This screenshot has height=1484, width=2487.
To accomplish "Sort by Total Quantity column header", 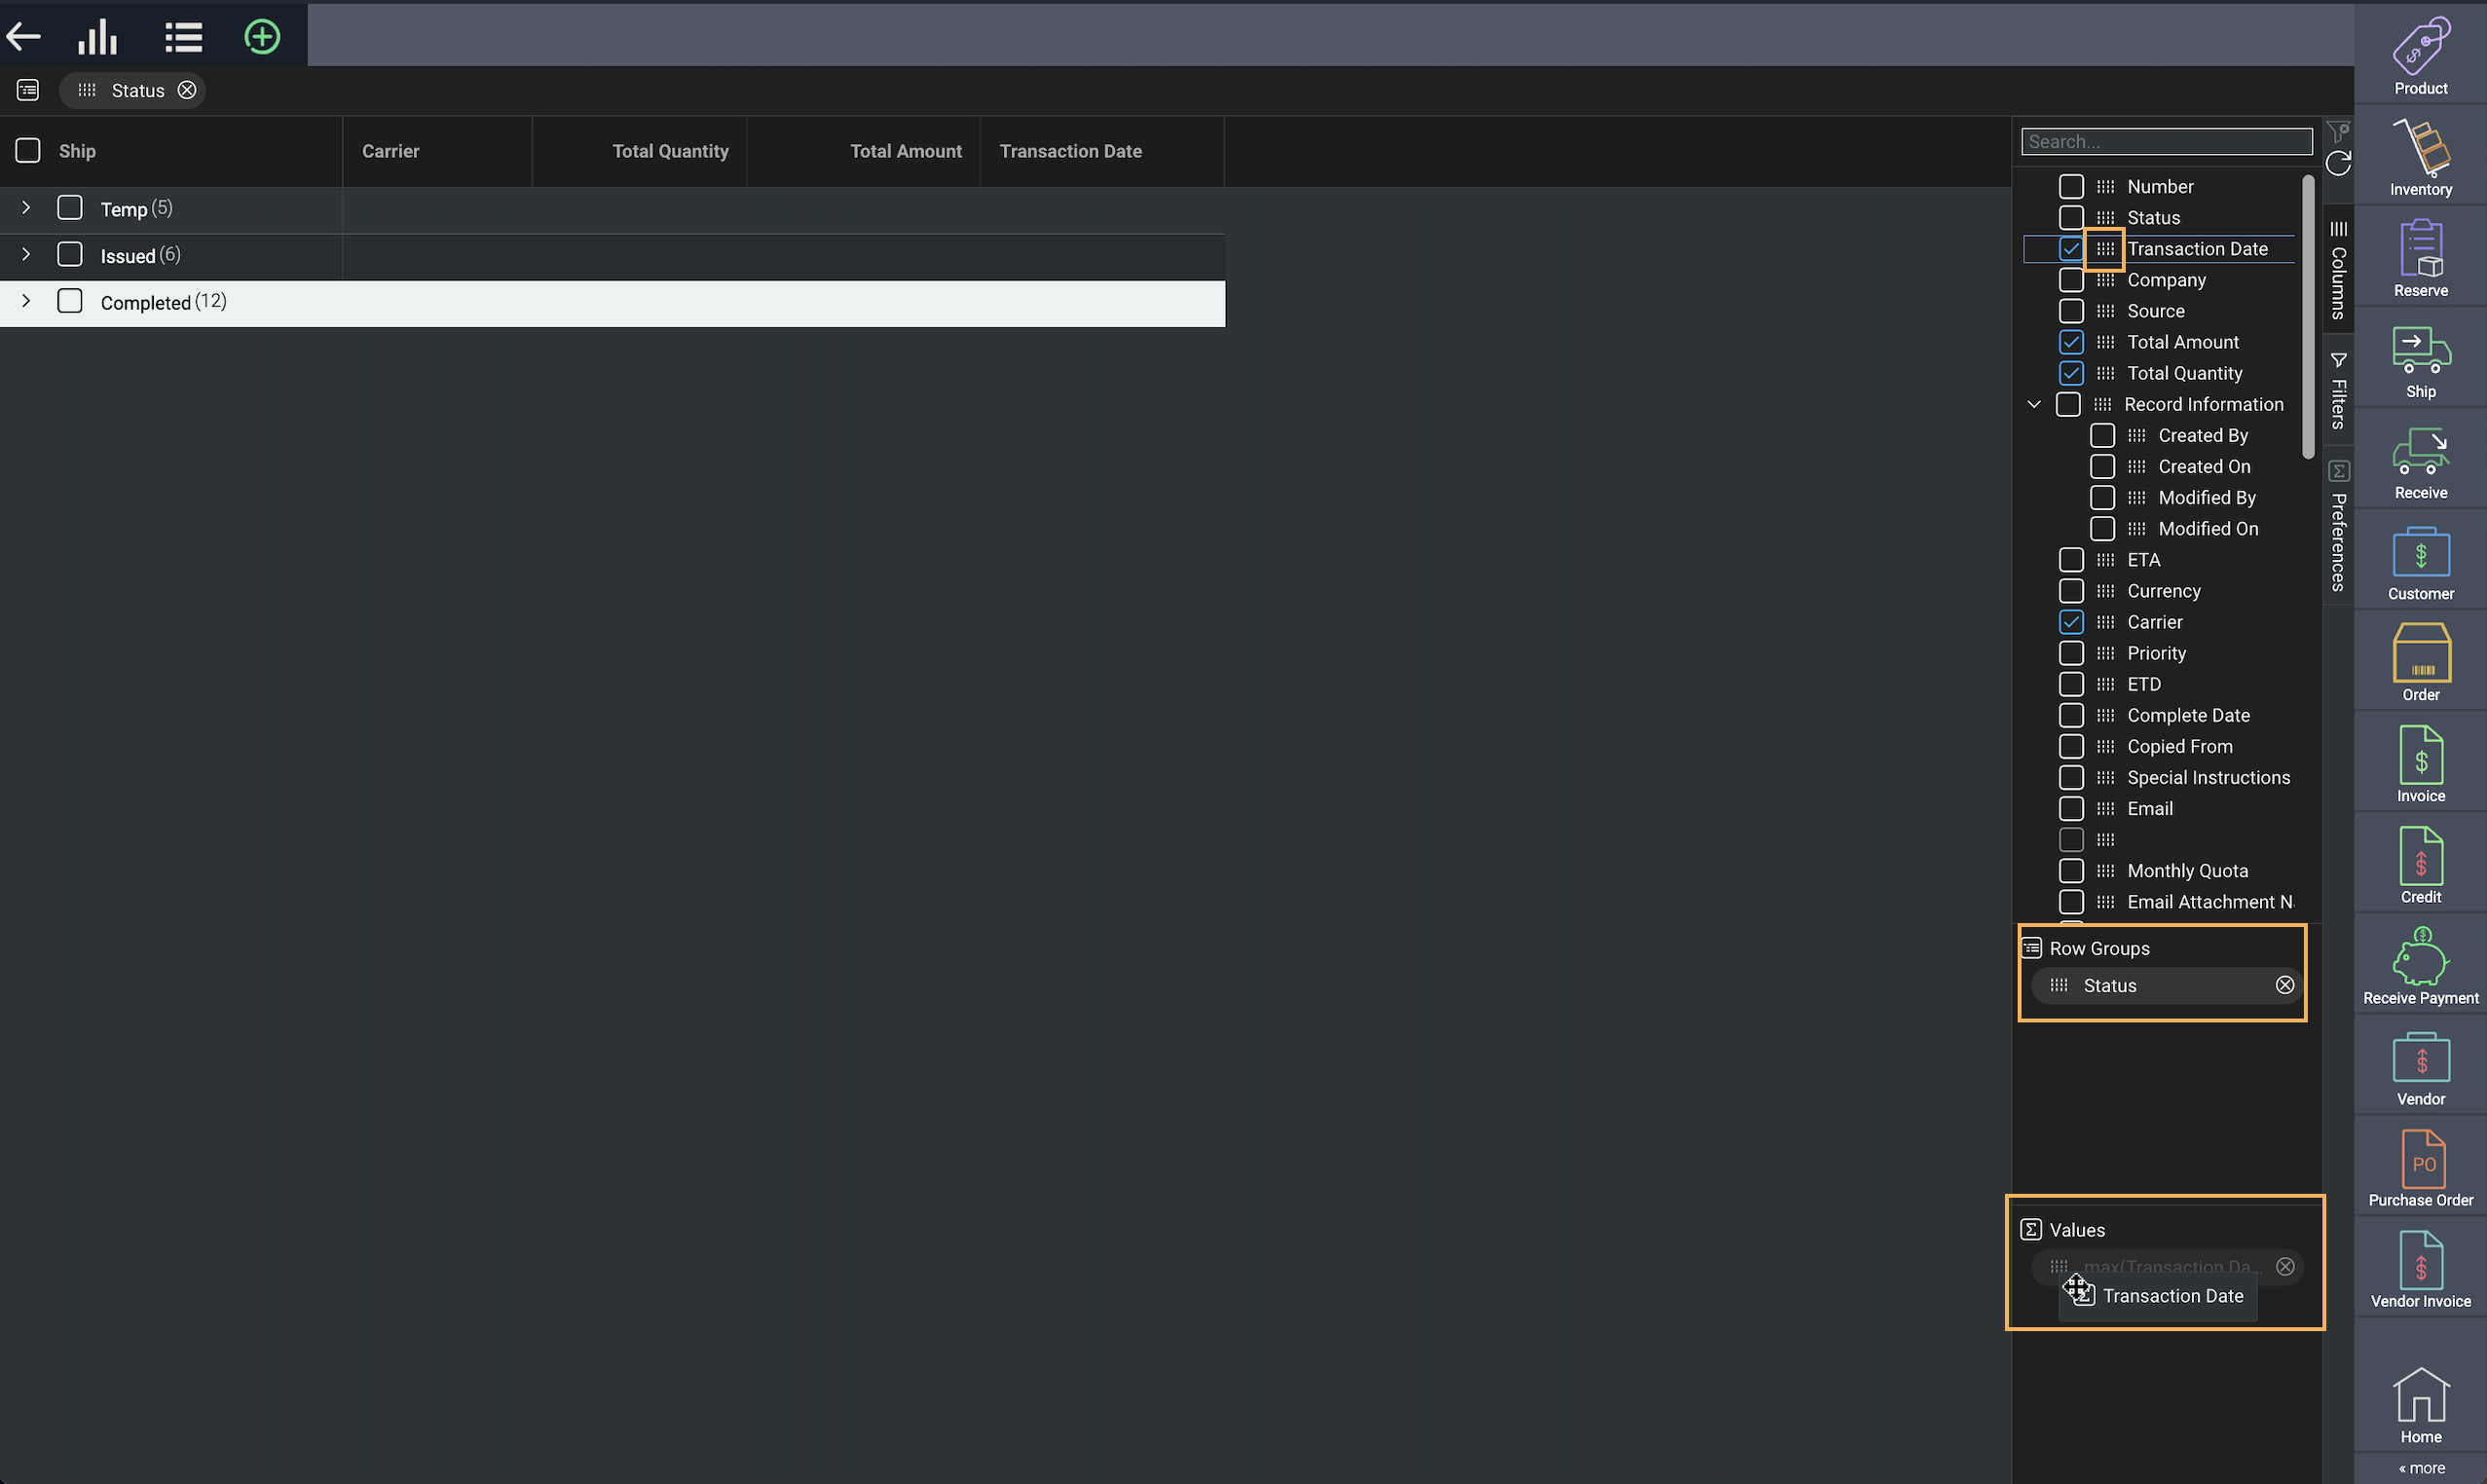I will [x=669, y=151].
